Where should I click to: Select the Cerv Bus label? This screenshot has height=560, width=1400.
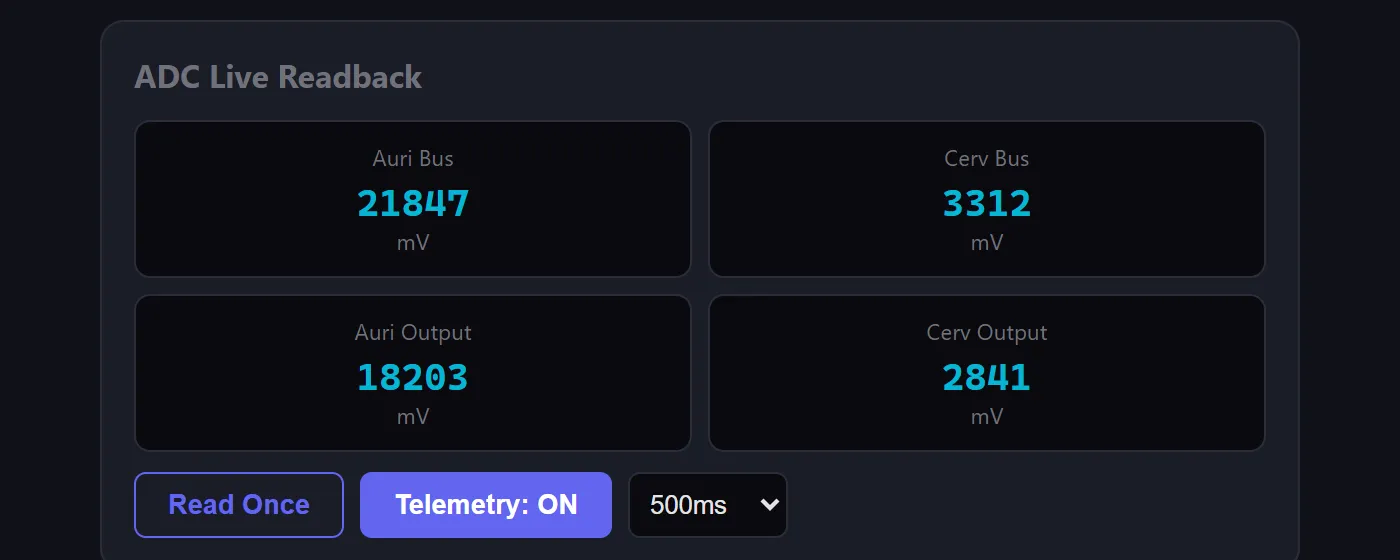[986, 159]
